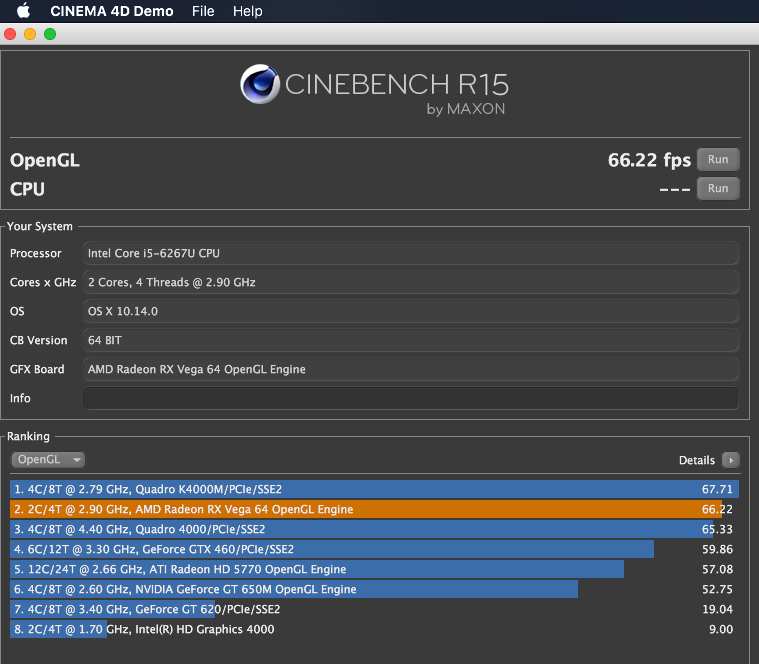Select ranking row Quadro 4000/PCIe/SSE2

coord(374,529)
